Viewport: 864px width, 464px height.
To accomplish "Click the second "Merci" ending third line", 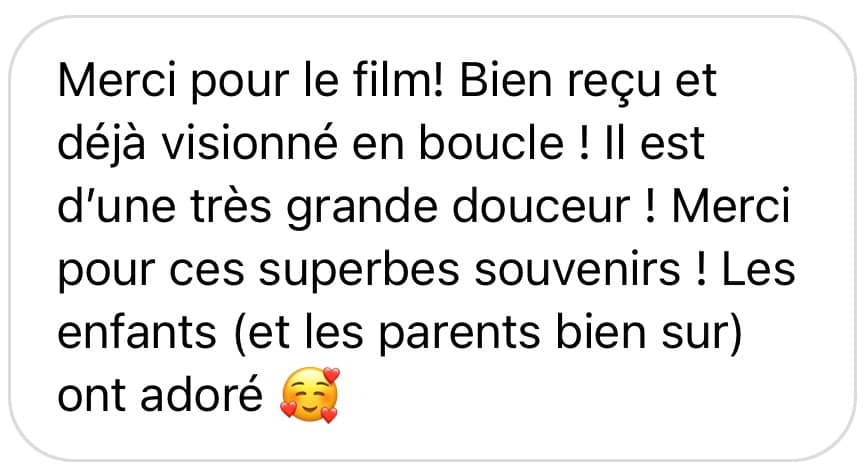I will pyautogui.click(x=731, y=206).
